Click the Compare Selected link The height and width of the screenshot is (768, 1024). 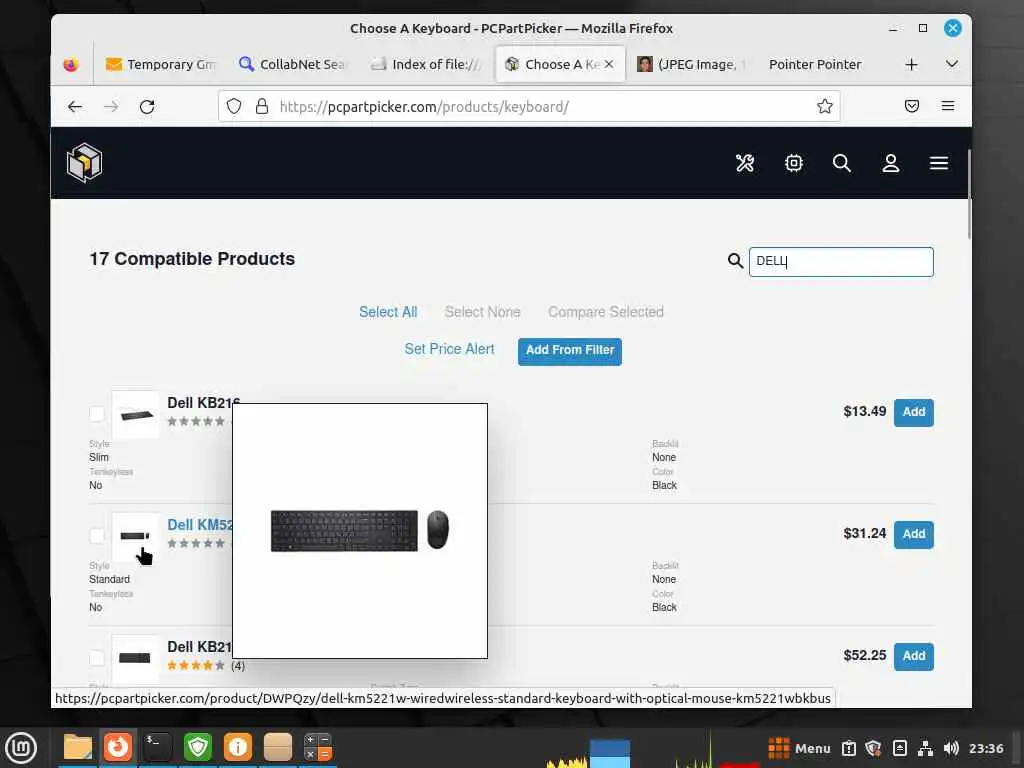tap(606, 312)
